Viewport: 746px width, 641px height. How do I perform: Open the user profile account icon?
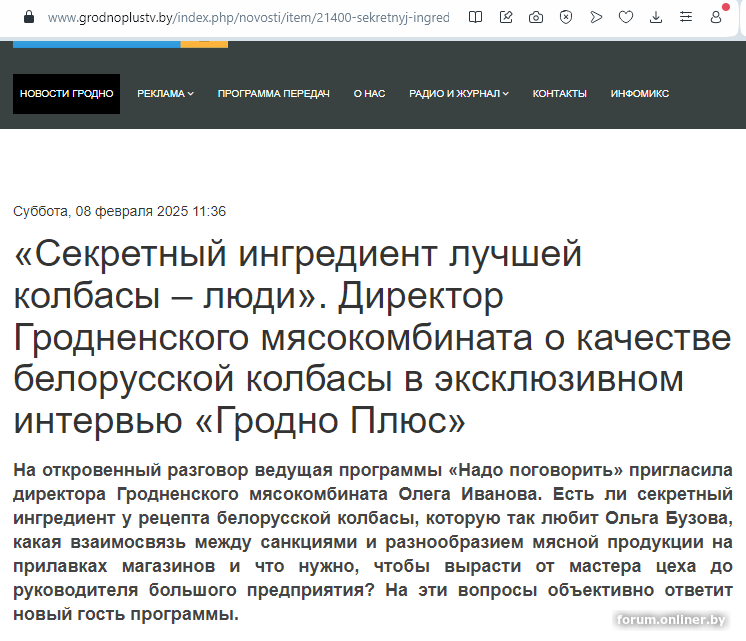716,18
